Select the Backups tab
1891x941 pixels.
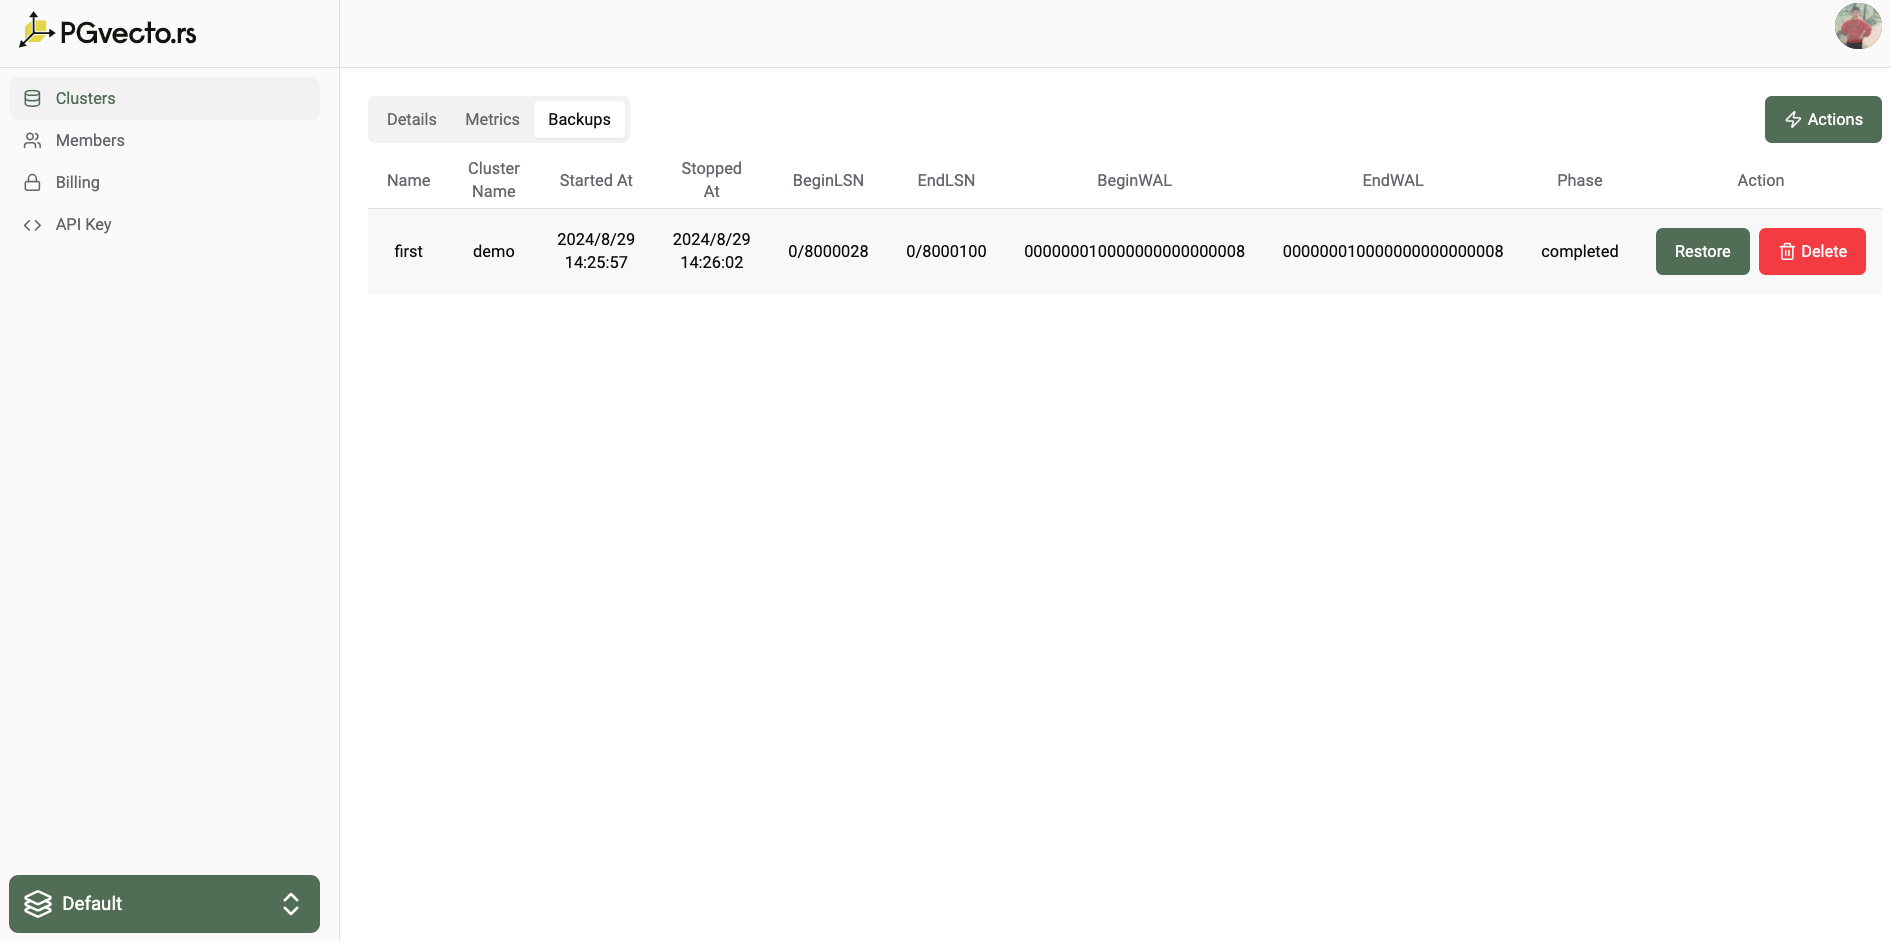click(579, 120)
